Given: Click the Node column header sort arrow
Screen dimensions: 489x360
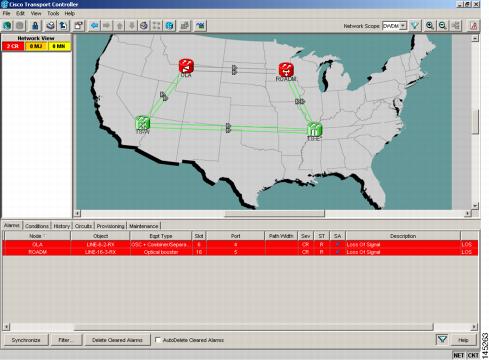Looking at the screenshot, I should tap(45, 236).
